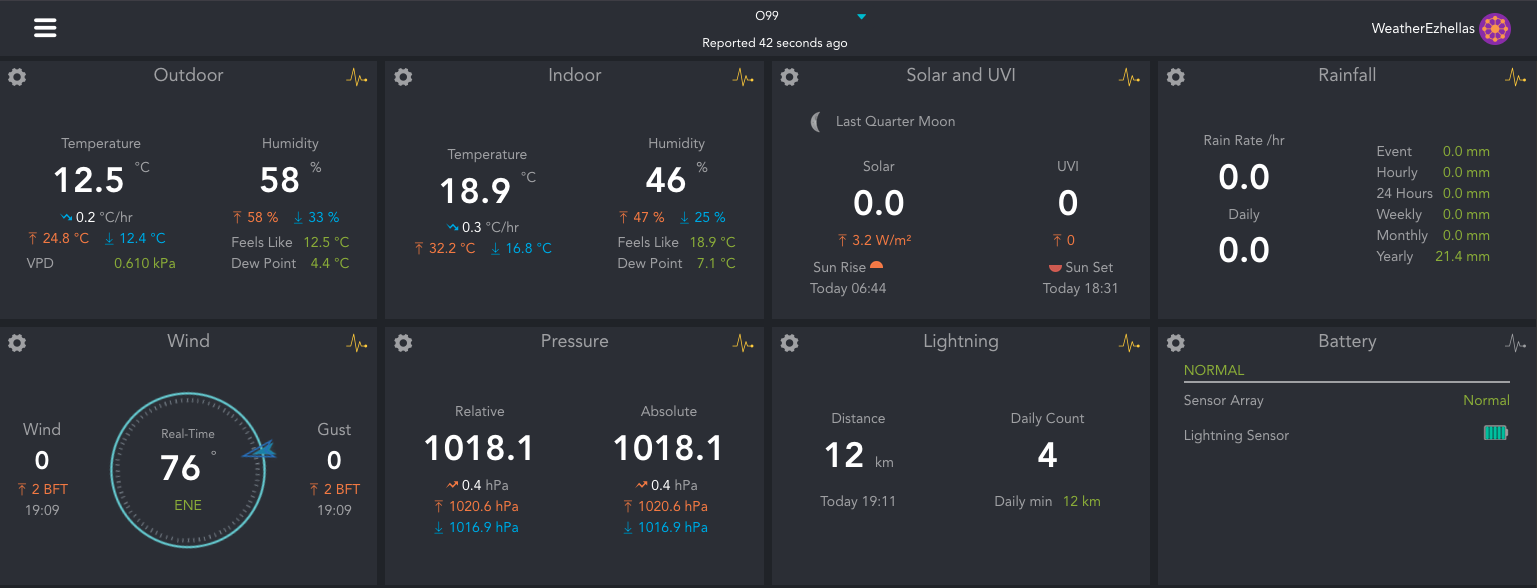Open Lightning panel graph icon
Screen dimensions: 1537x588
tap(1129, 343)
